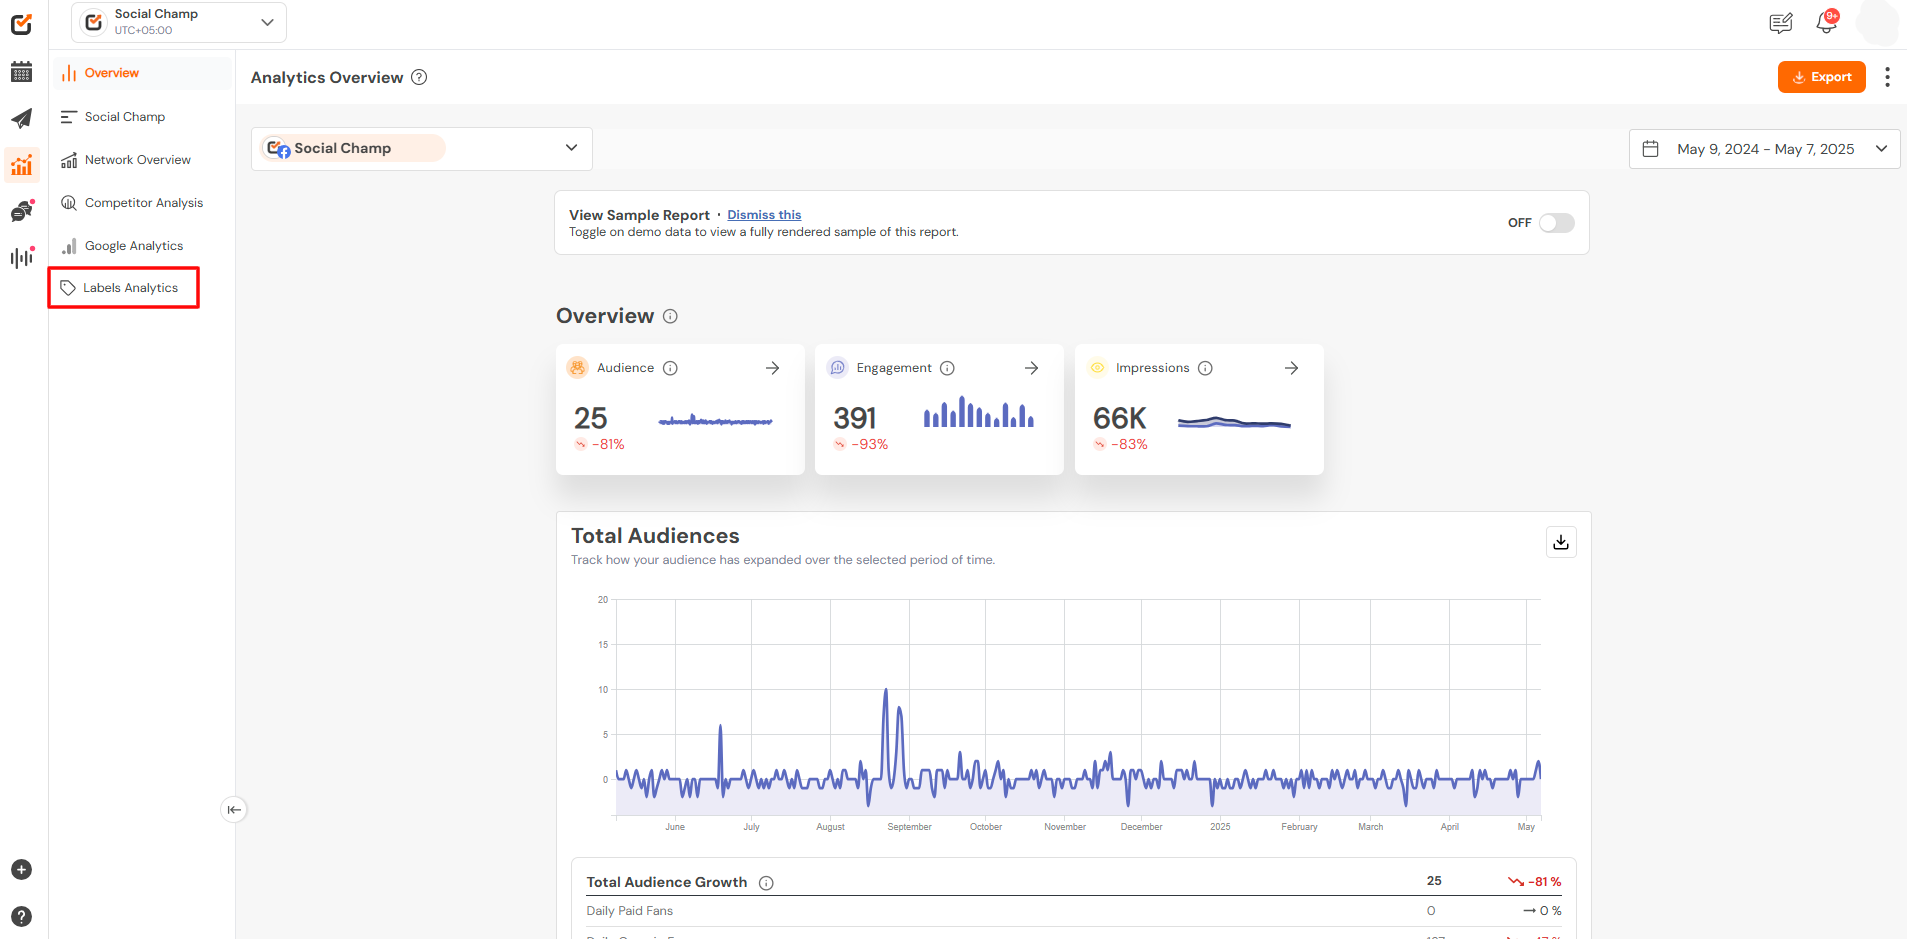Open Engagement card arrow

click(1031, 368)
